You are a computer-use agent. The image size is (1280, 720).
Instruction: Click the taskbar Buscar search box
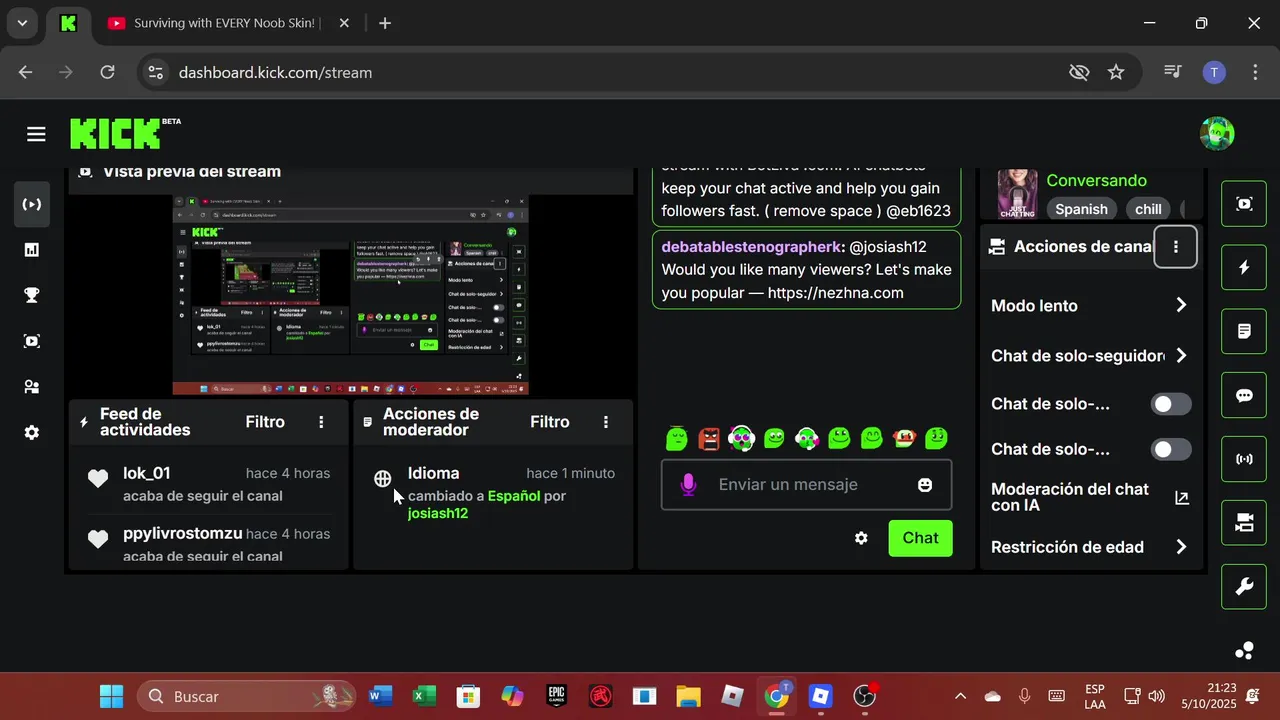pos(246,696)
